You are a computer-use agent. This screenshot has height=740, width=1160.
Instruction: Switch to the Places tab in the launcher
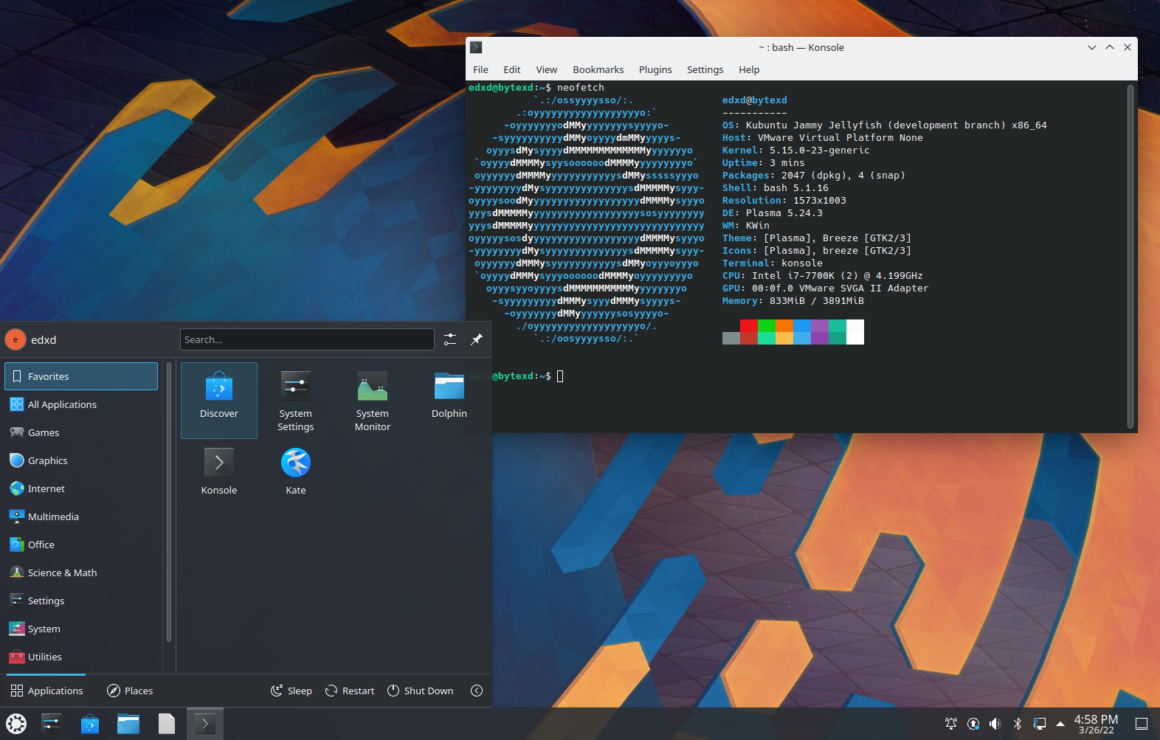pyautogui.click(x=130, y=690)
